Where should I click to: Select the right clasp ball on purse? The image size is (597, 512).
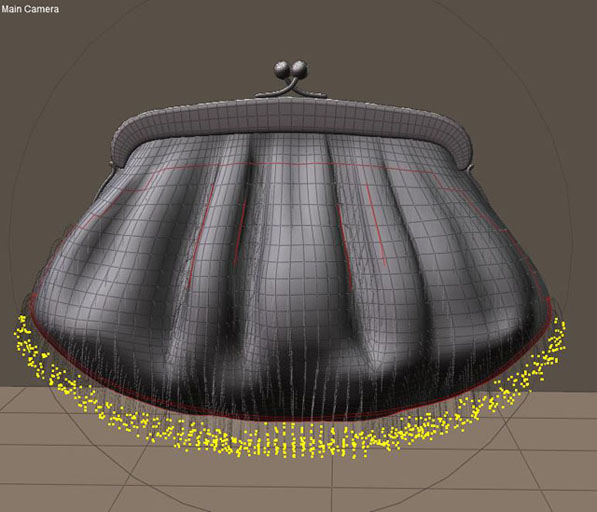299,69
